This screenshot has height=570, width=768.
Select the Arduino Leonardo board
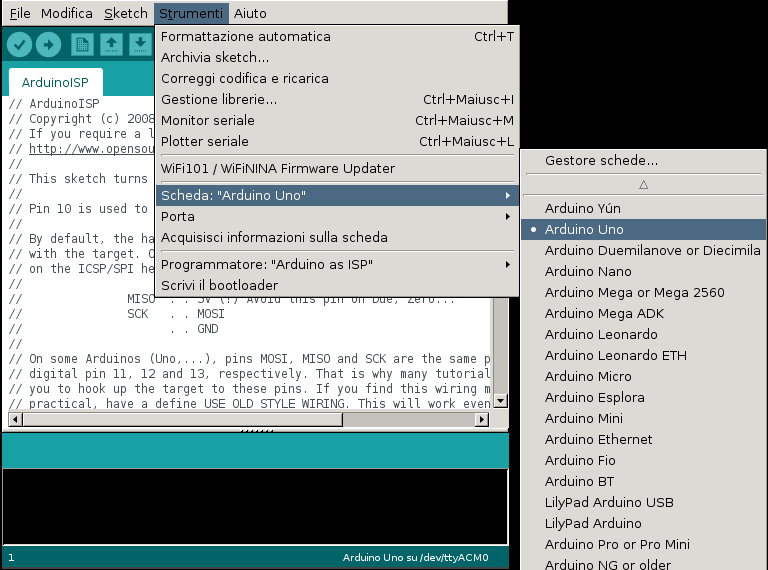[644, 335]
